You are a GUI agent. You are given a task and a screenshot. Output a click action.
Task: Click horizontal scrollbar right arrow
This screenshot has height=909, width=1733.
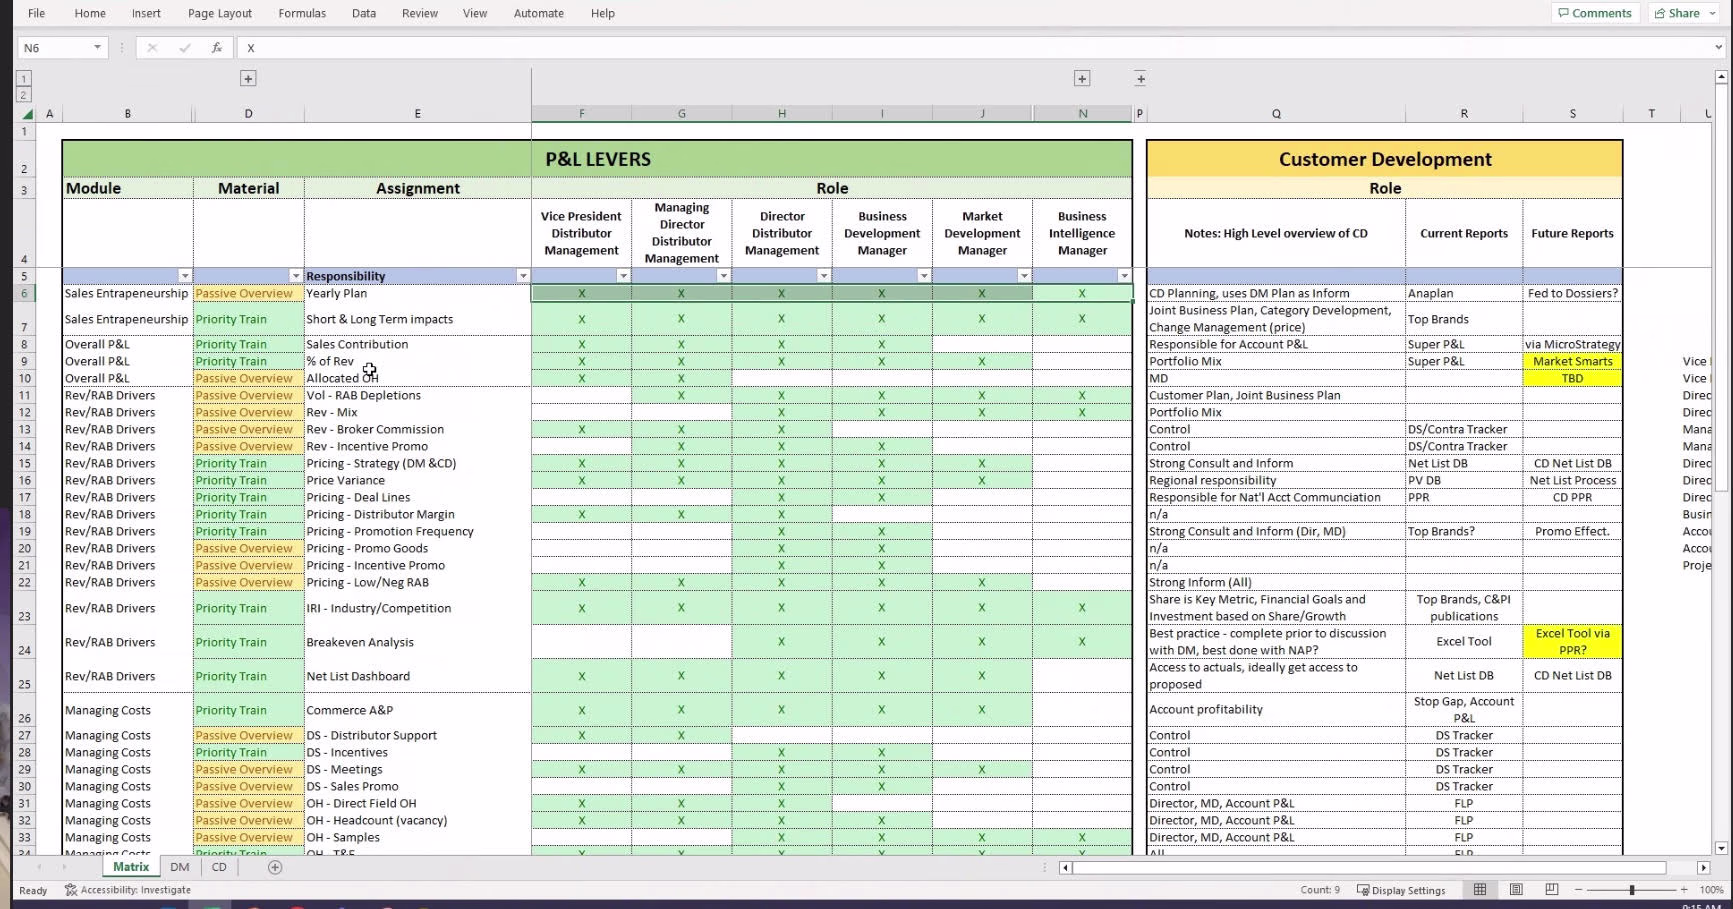(1703, 868)
